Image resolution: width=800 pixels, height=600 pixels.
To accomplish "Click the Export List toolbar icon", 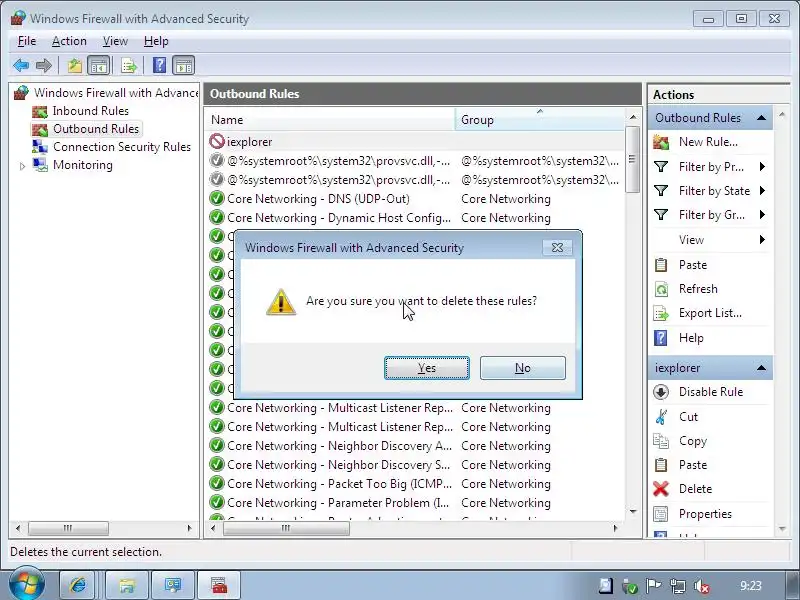I will [129, 65].
